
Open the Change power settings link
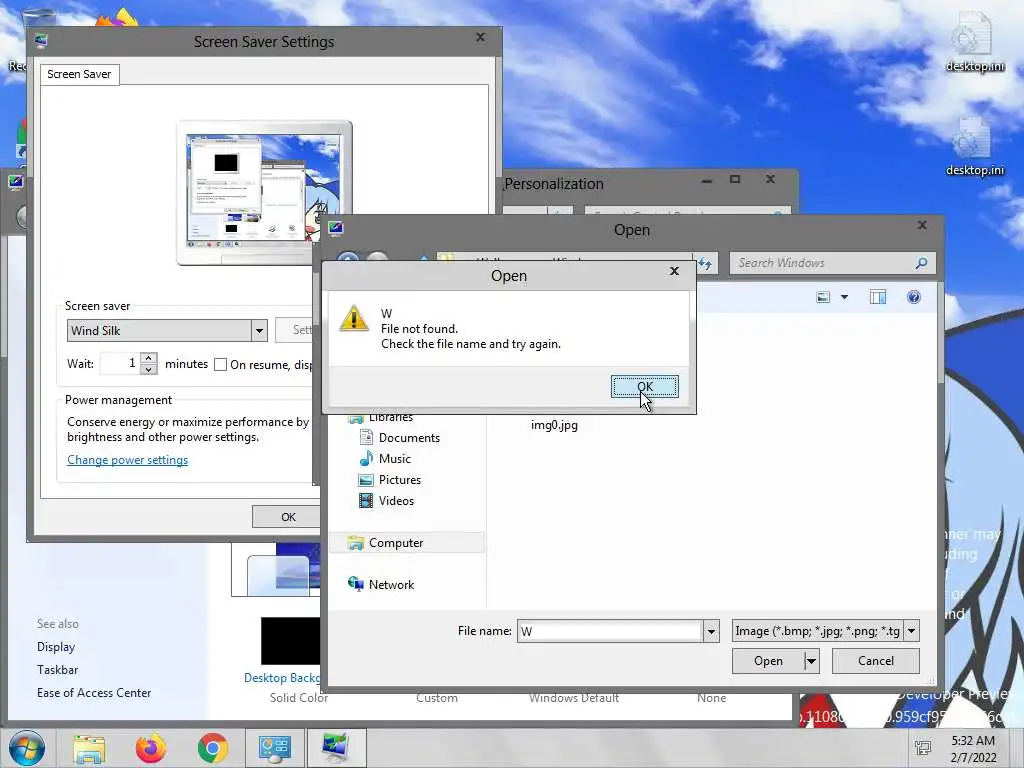tap(127, 460)
